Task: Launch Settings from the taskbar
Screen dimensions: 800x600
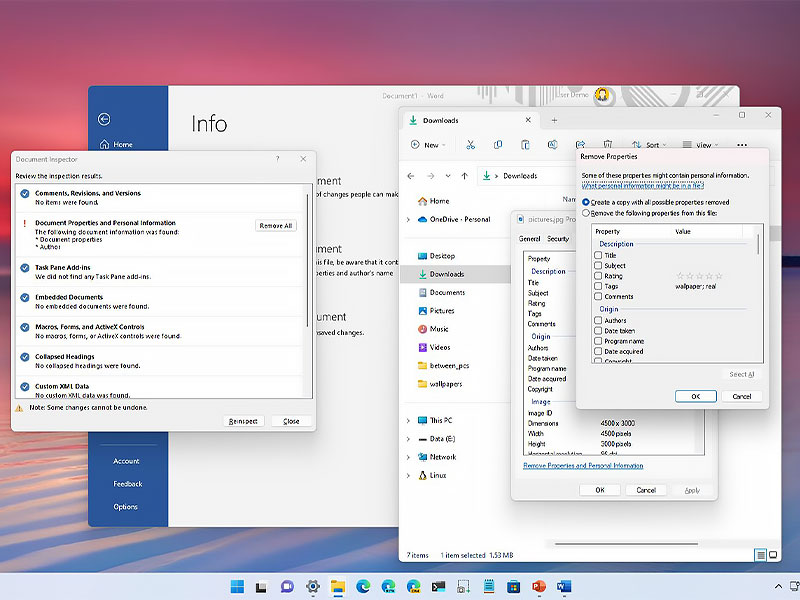Action: [x=313, y=587]
